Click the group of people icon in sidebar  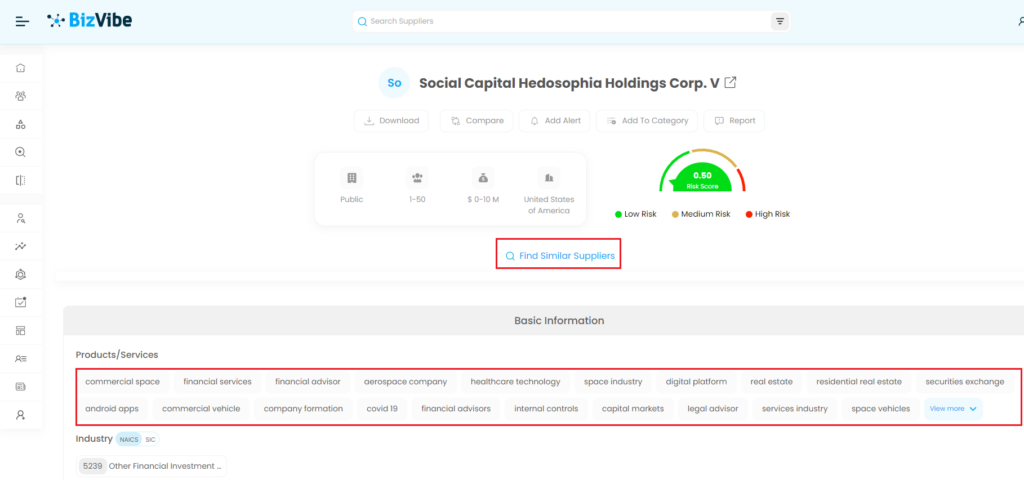pyautogui.click(x=21, y=97)
